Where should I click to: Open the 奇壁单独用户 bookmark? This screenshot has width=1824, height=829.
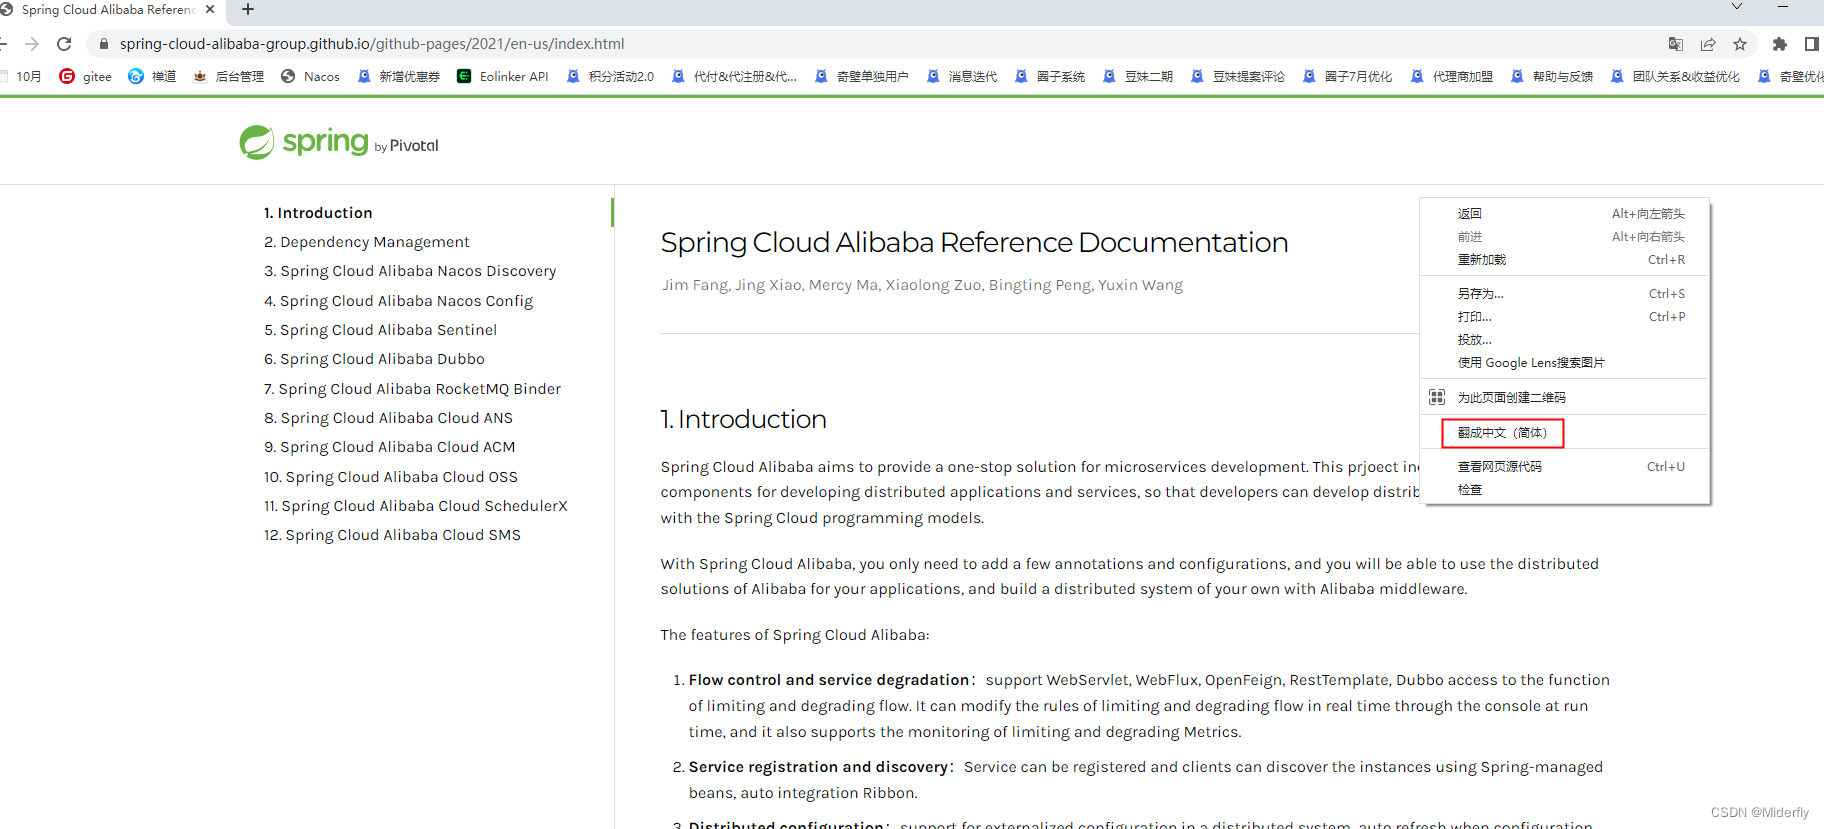[x=861, y=76]
